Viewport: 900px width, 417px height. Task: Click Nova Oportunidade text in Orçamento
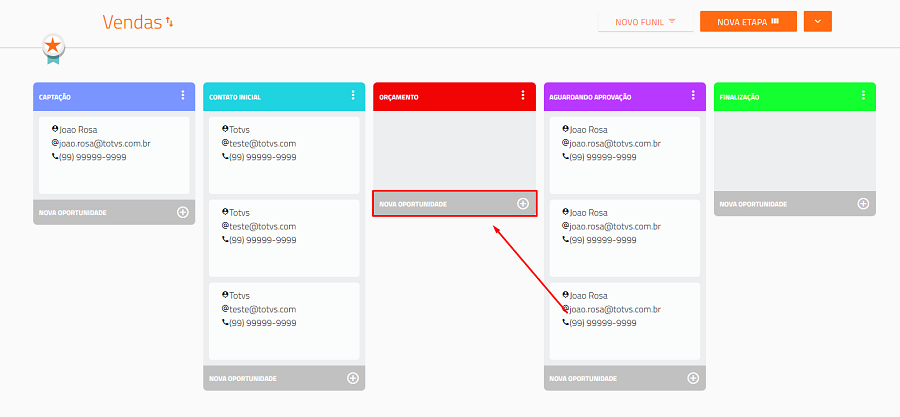tap(413, 204)
